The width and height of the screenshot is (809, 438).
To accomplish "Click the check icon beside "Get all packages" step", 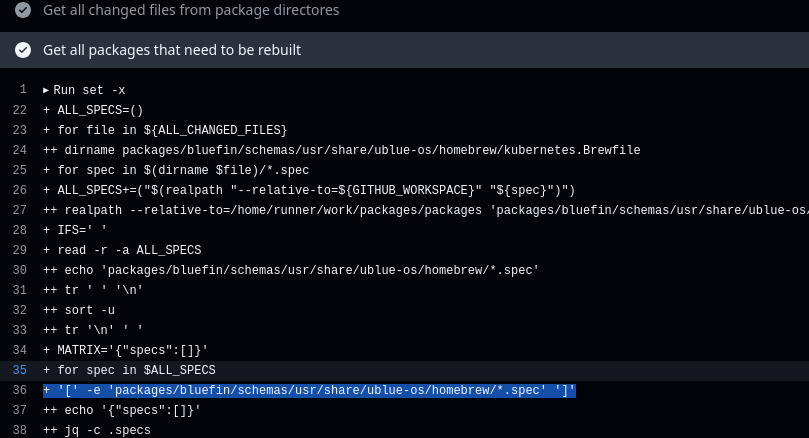I will tap(22, 50).
